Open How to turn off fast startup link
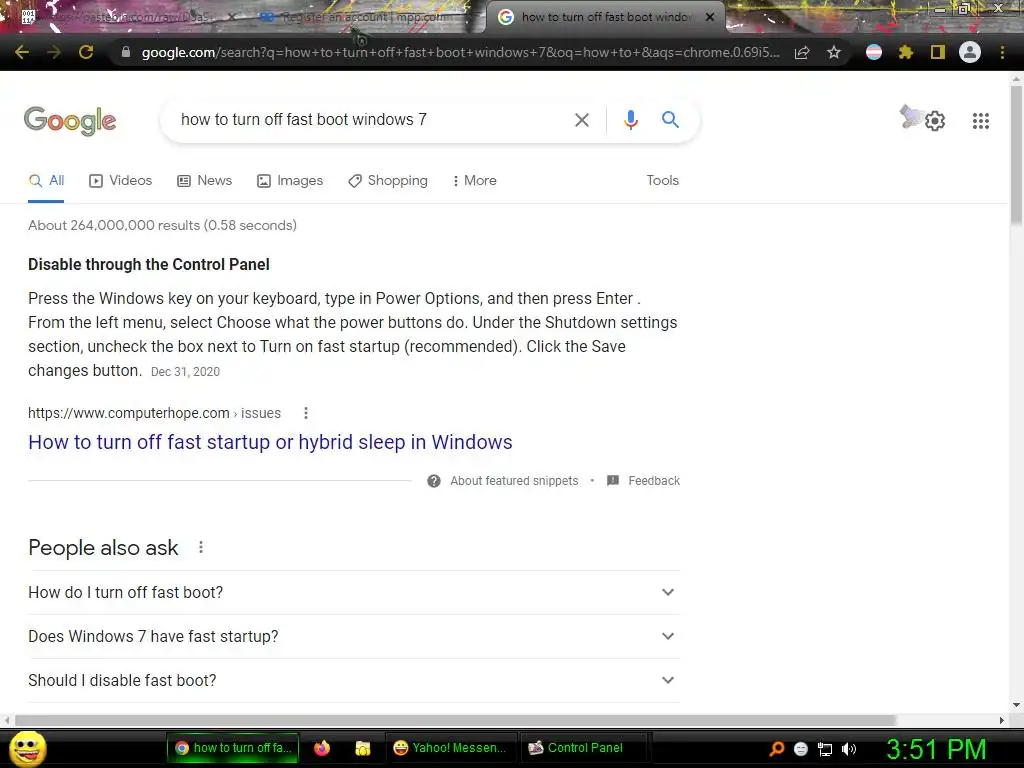 pyautogui.click(x=270, y=442)
